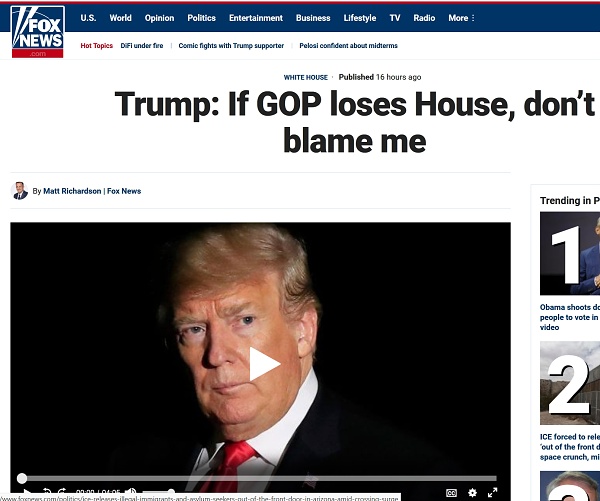The image size is (600, 501).
Task: Skip forward using the forward icon
Action: click(x=62, y=492)
